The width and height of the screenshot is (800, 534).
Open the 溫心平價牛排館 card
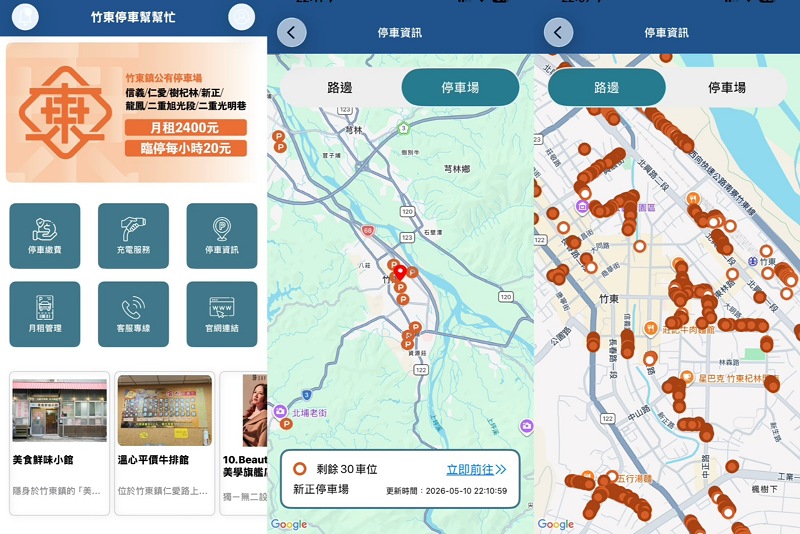point(164,443)
